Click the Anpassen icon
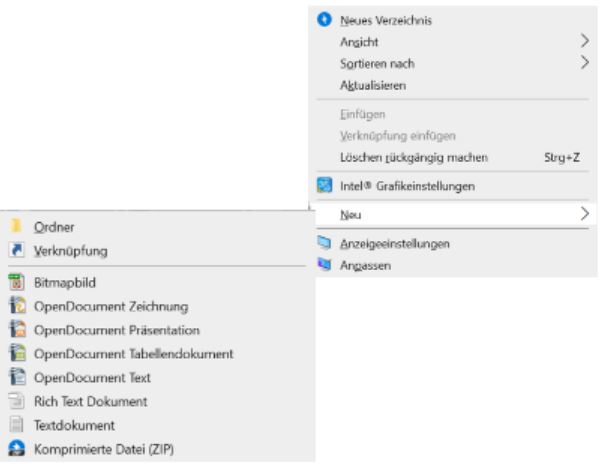 click(x=324, y=264)
